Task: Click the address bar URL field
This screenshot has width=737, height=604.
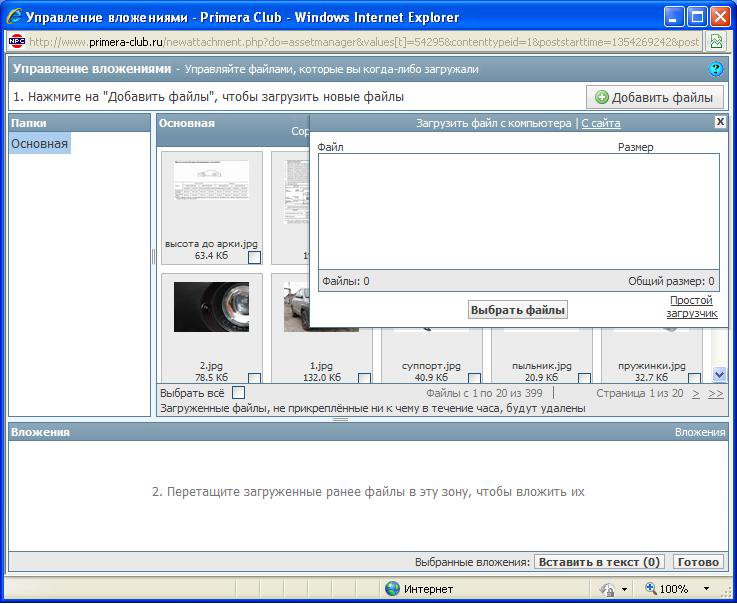Action: click(x=364, y=42)
